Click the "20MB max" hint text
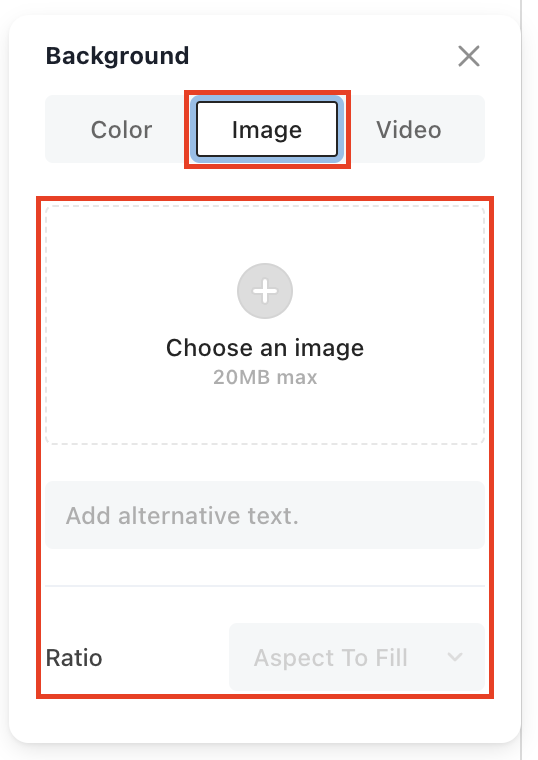Viewport: 538px width, 760px height. [265, 377]
